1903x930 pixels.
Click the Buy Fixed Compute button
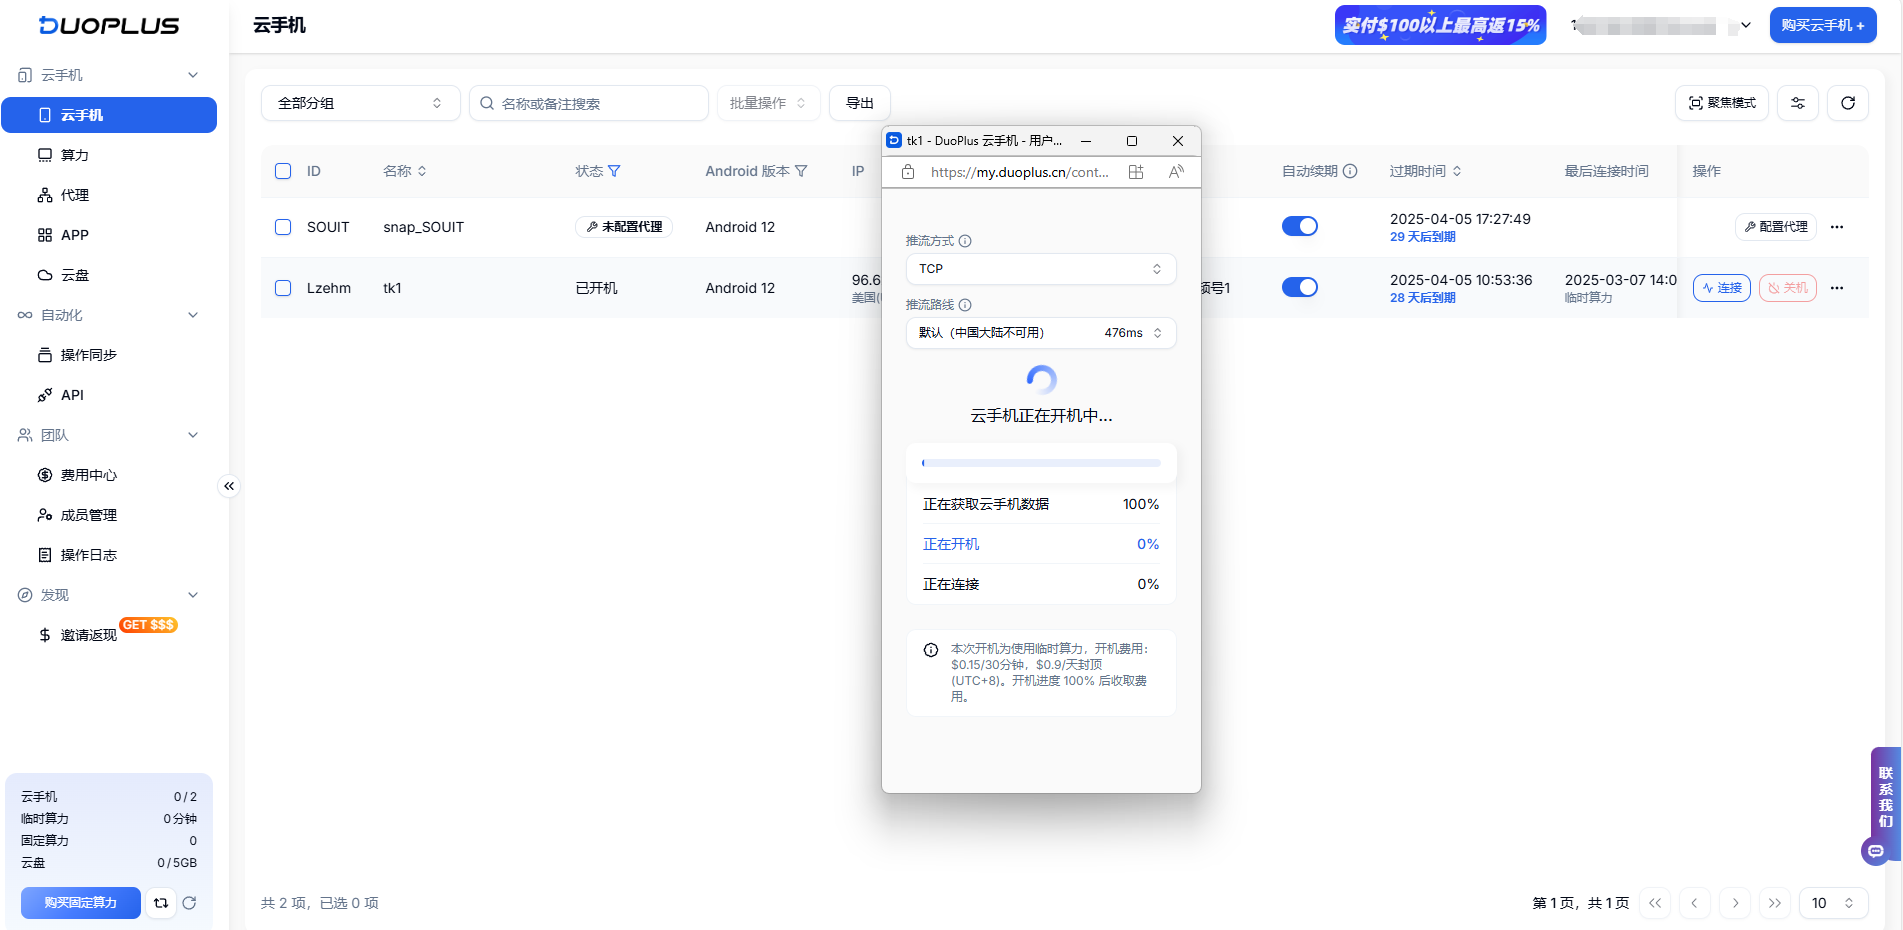[80, 903]
